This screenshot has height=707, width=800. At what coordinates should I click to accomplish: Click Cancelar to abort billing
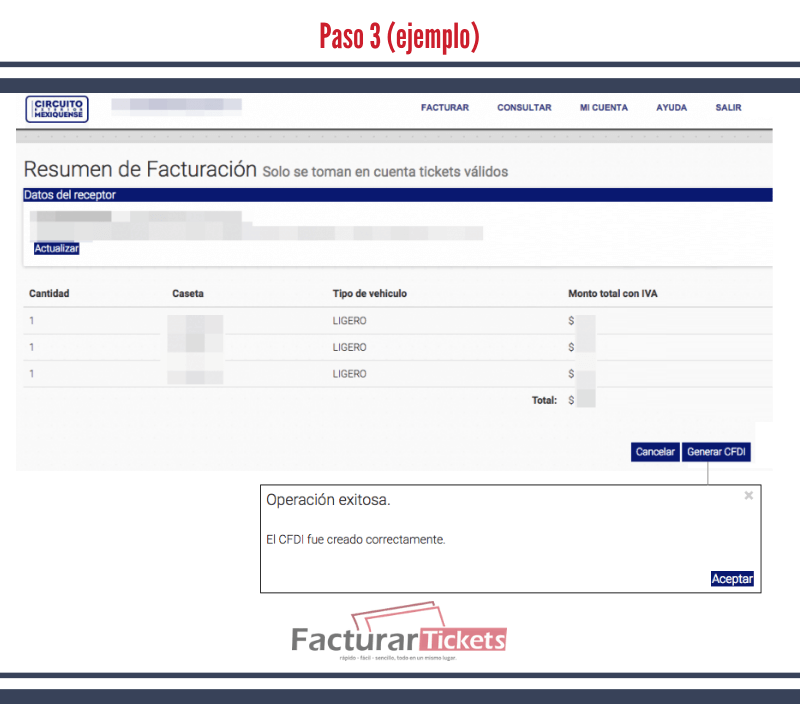point(654,452)
